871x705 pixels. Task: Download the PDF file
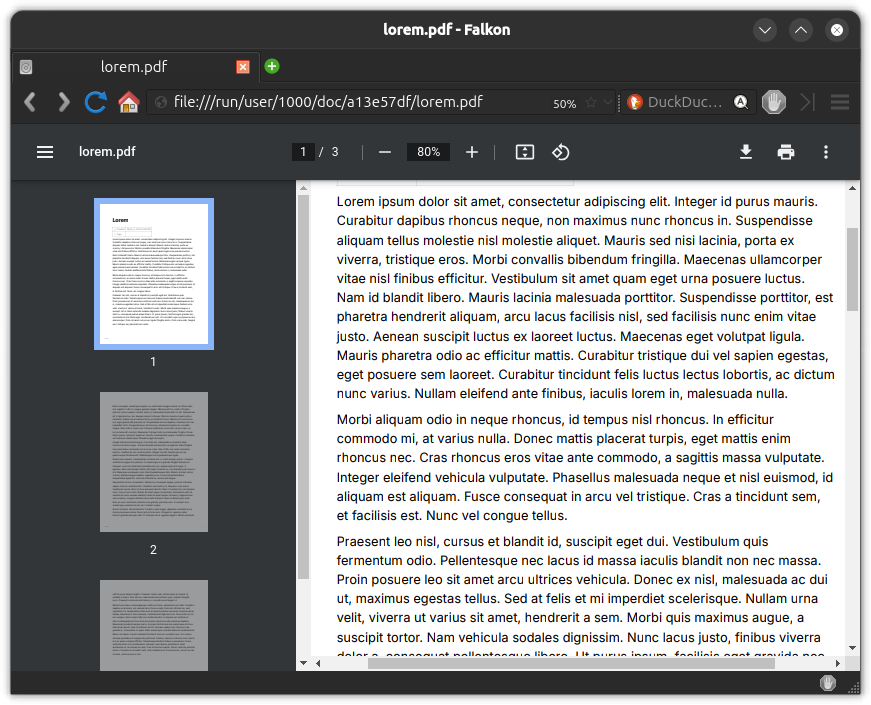pos(746,152)
